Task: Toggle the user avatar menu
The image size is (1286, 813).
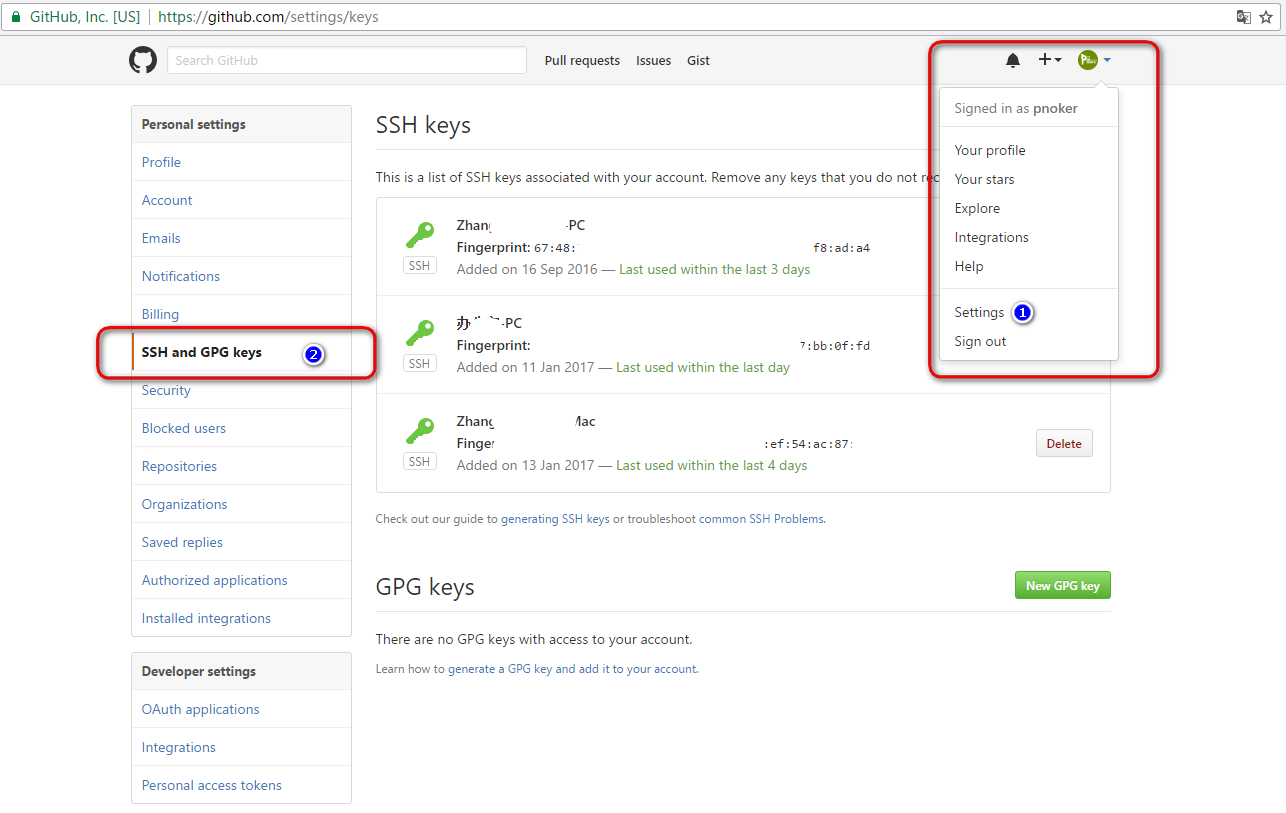Action: pyautogui.click(x=1094, y=60)
